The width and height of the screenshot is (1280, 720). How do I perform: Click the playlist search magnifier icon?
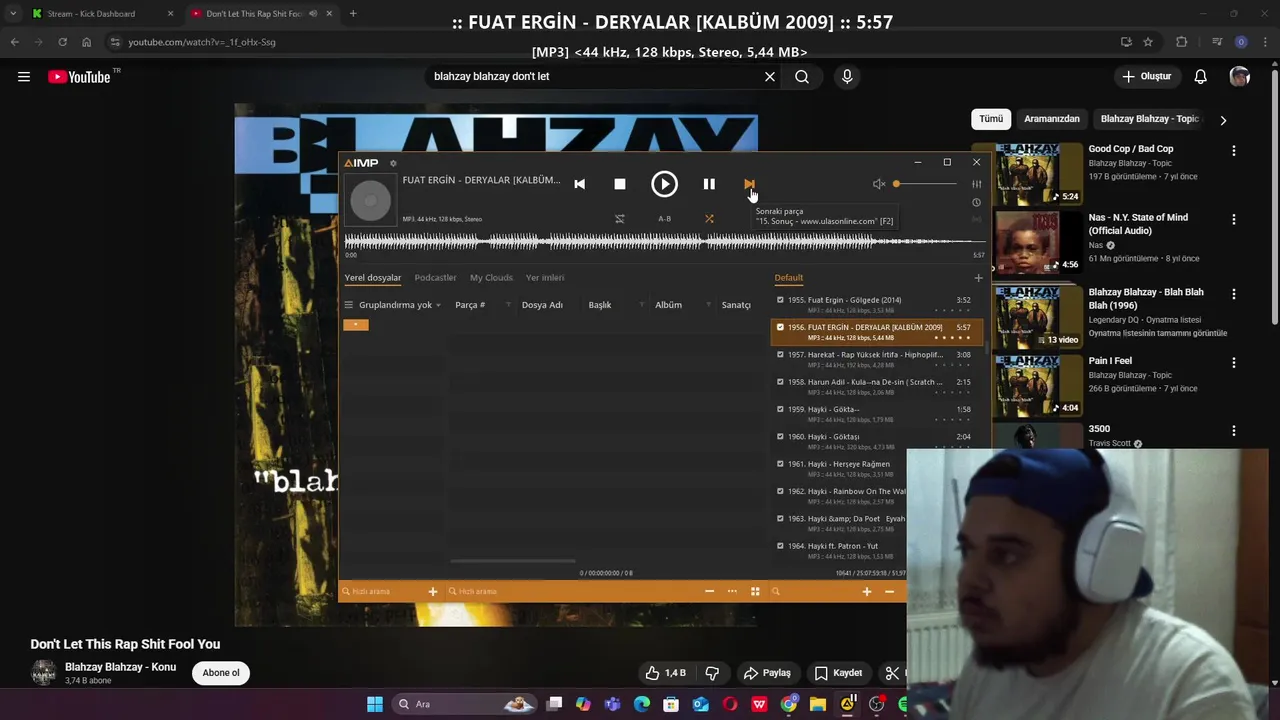[775, 592]
